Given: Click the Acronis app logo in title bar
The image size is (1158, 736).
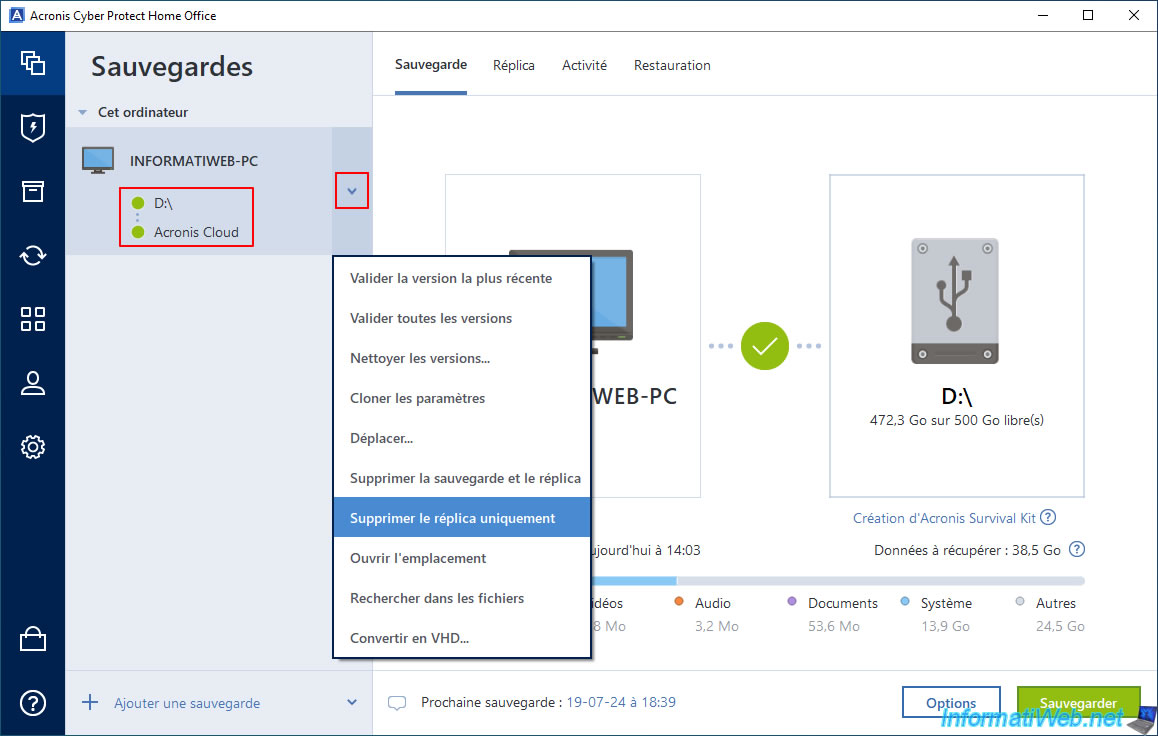Looking at the screenshot, I should click(16, 16).
